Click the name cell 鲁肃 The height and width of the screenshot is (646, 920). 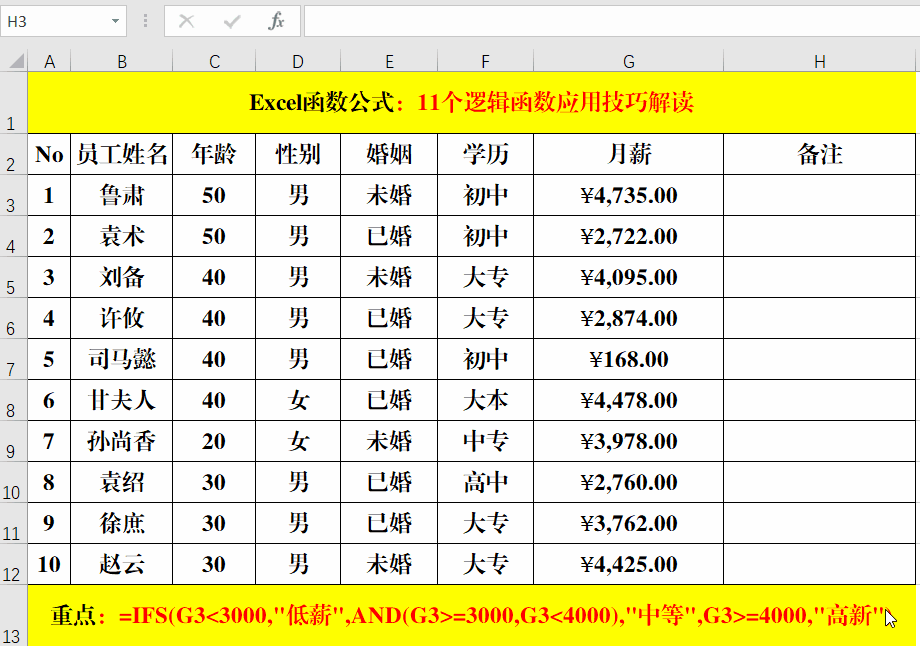tap(121, 195)
